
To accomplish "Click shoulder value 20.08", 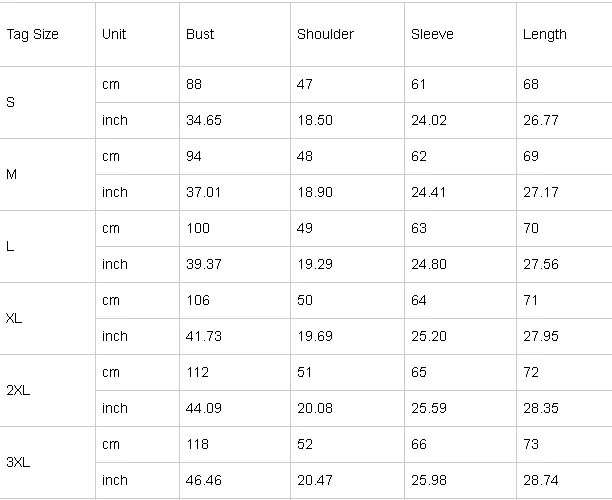I will tap(315, 408).
